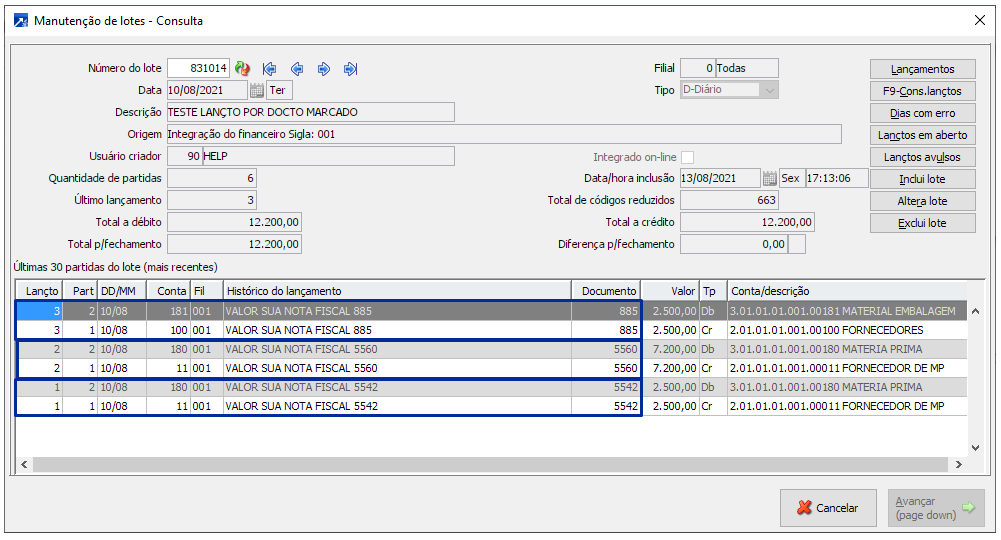
Task: Go to the first lot record
Action: (269, 69)
